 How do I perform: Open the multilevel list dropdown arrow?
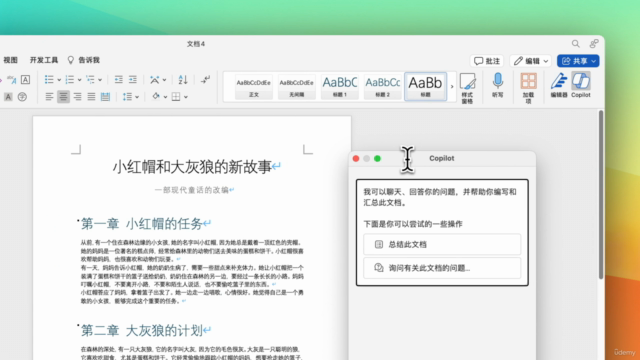pyautogui.click(x=100, y=80)
